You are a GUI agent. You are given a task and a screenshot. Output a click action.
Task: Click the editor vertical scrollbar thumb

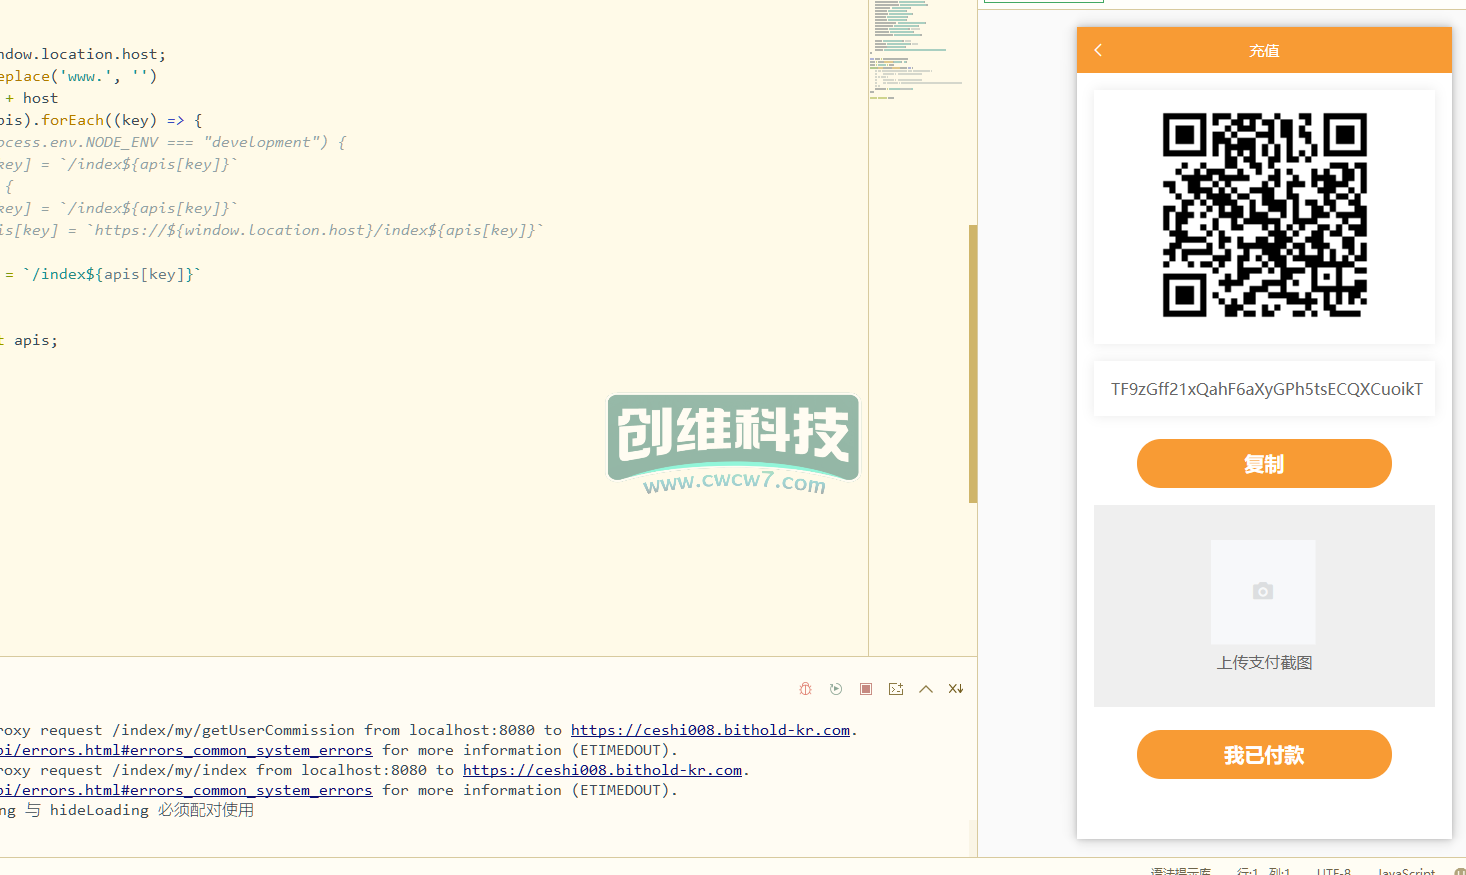pyautogui.click(x=973, y=363)
